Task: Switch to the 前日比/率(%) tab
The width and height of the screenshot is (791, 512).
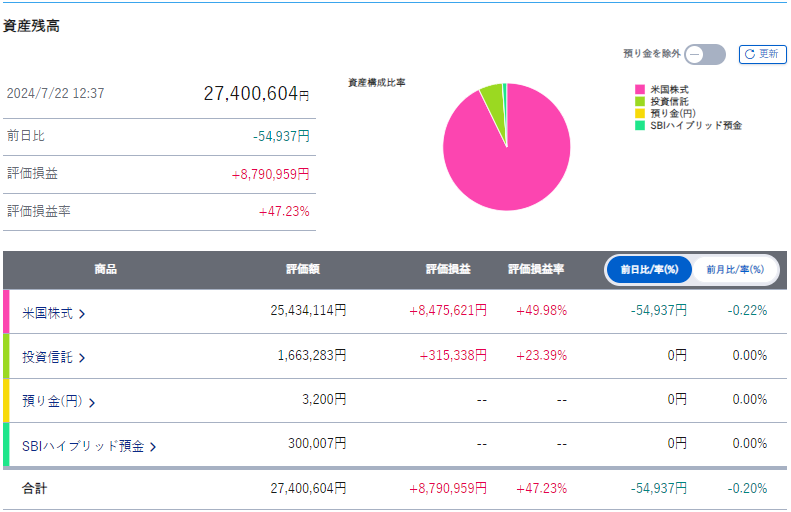Action: [x=649, y=270]
